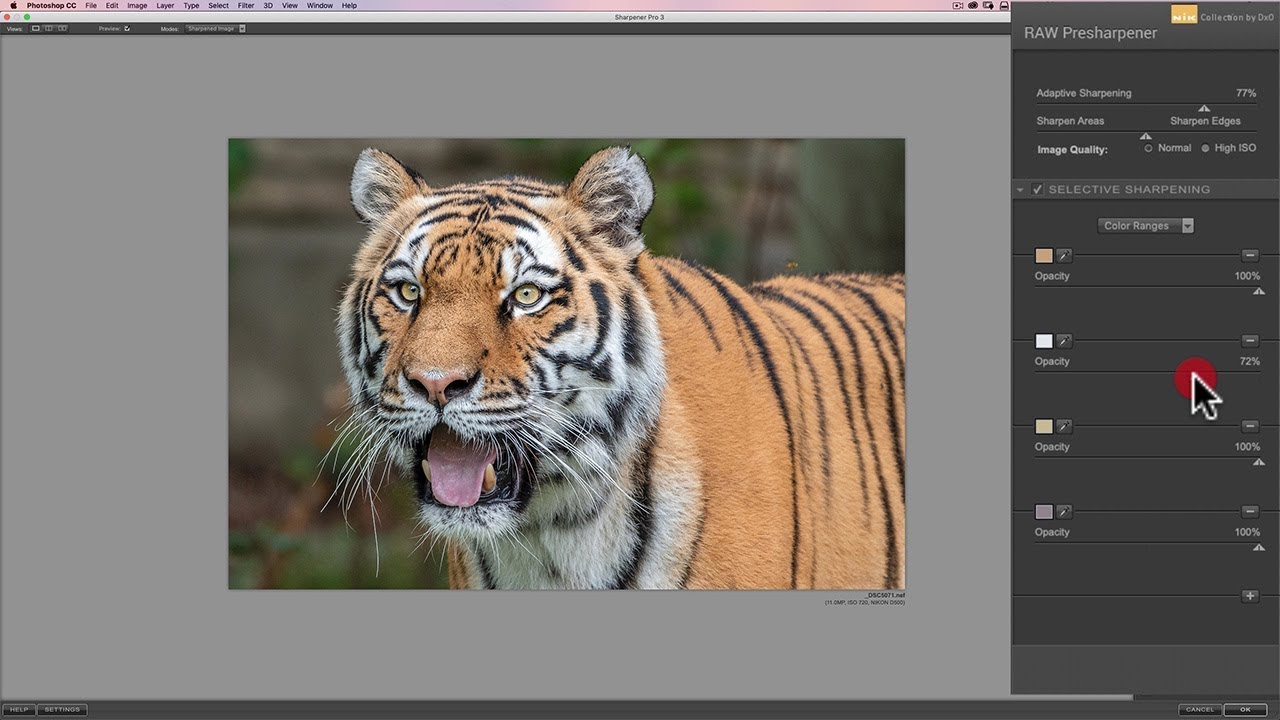Viewport: 1280px width, 720px height.
Task: Remove the white color range with minus
Action: [x=1250, y=341]
